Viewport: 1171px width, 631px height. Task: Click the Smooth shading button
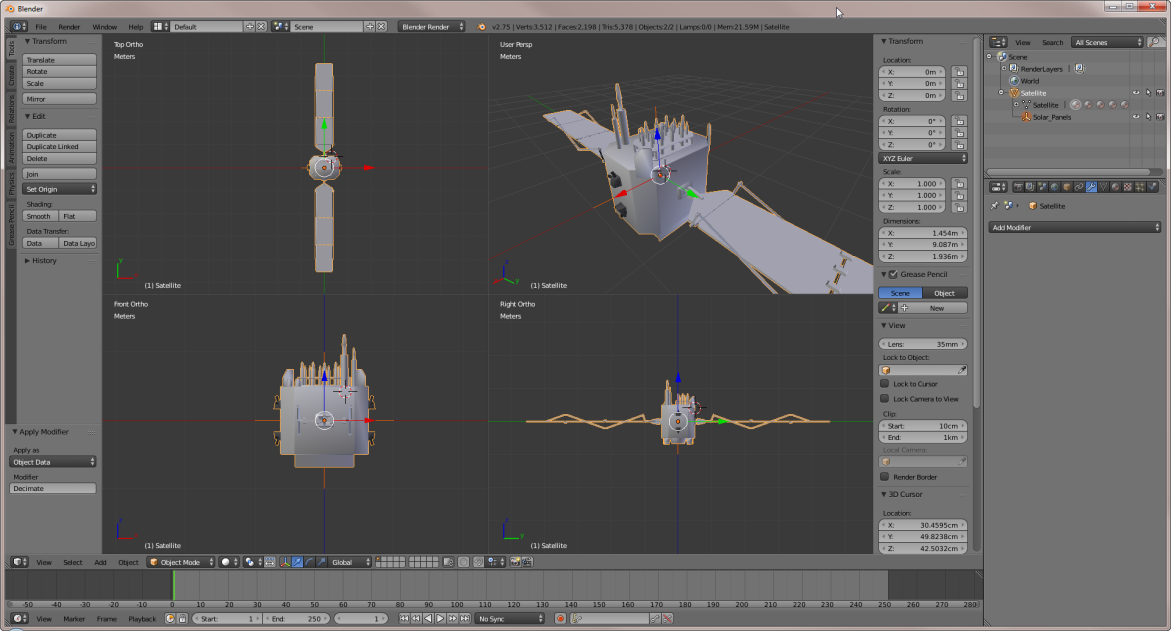pos(39,216)
